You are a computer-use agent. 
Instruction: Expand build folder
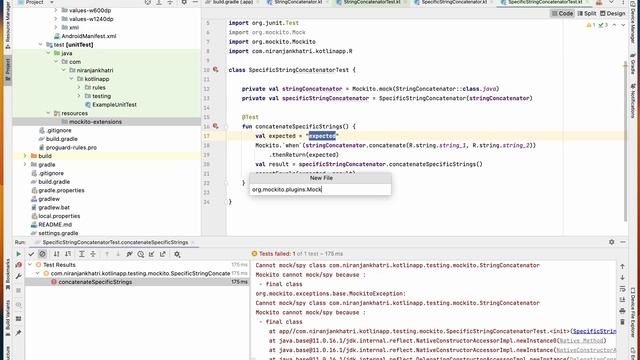[x=25, y=156]
